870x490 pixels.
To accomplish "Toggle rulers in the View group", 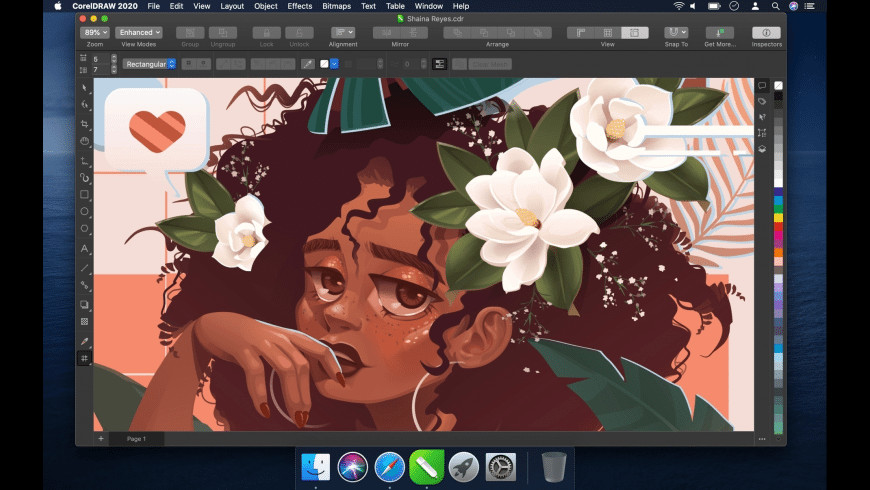I will (x=580, y=33).
